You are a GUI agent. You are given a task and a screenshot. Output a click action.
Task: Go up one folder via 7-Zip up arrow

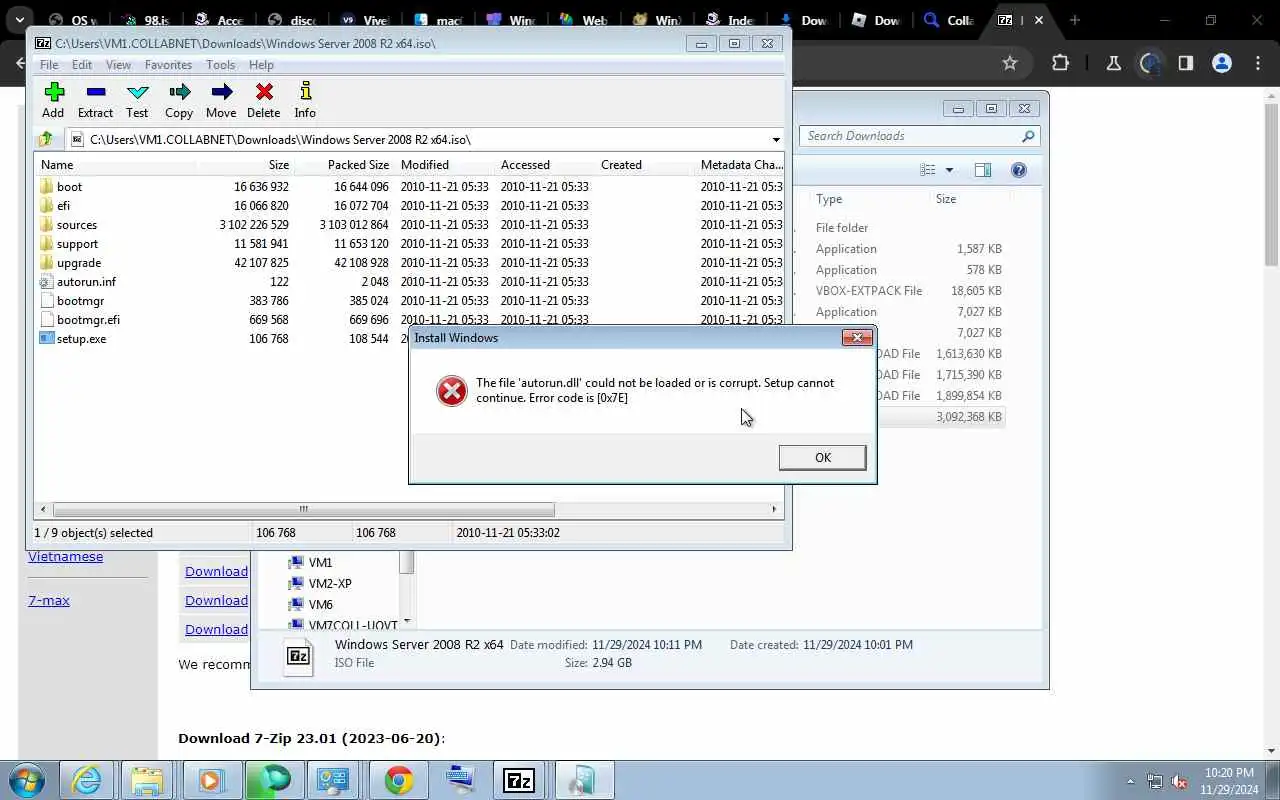[46, 140]
